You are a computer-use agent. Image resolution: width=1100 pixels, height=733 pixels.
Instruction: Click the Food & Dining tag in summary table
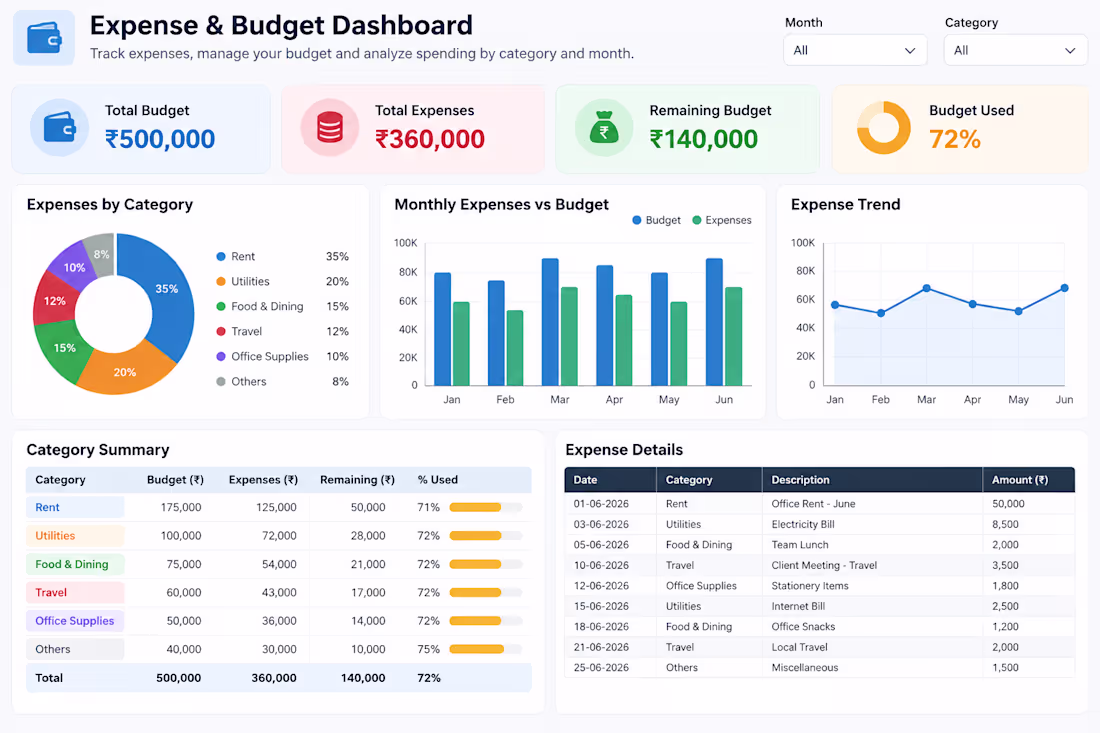75,564
